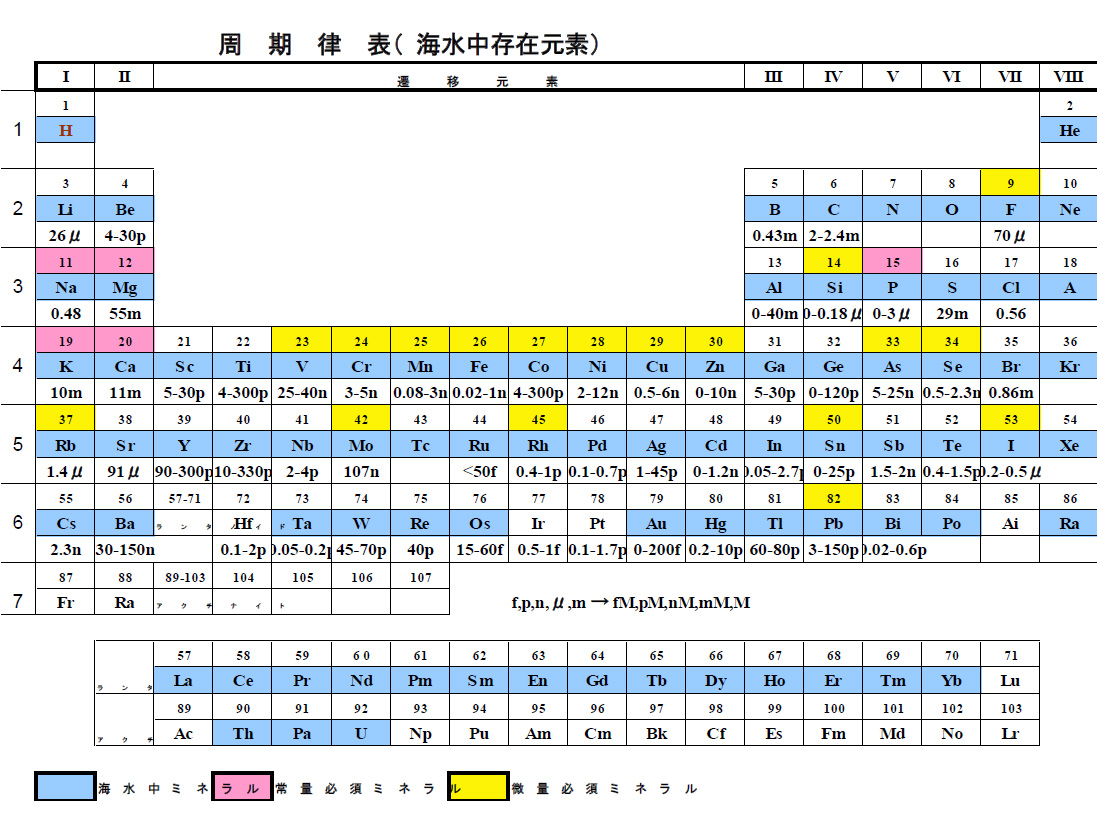
Task: Click the sodium concentration 0.48
Action: click(65, 314)
